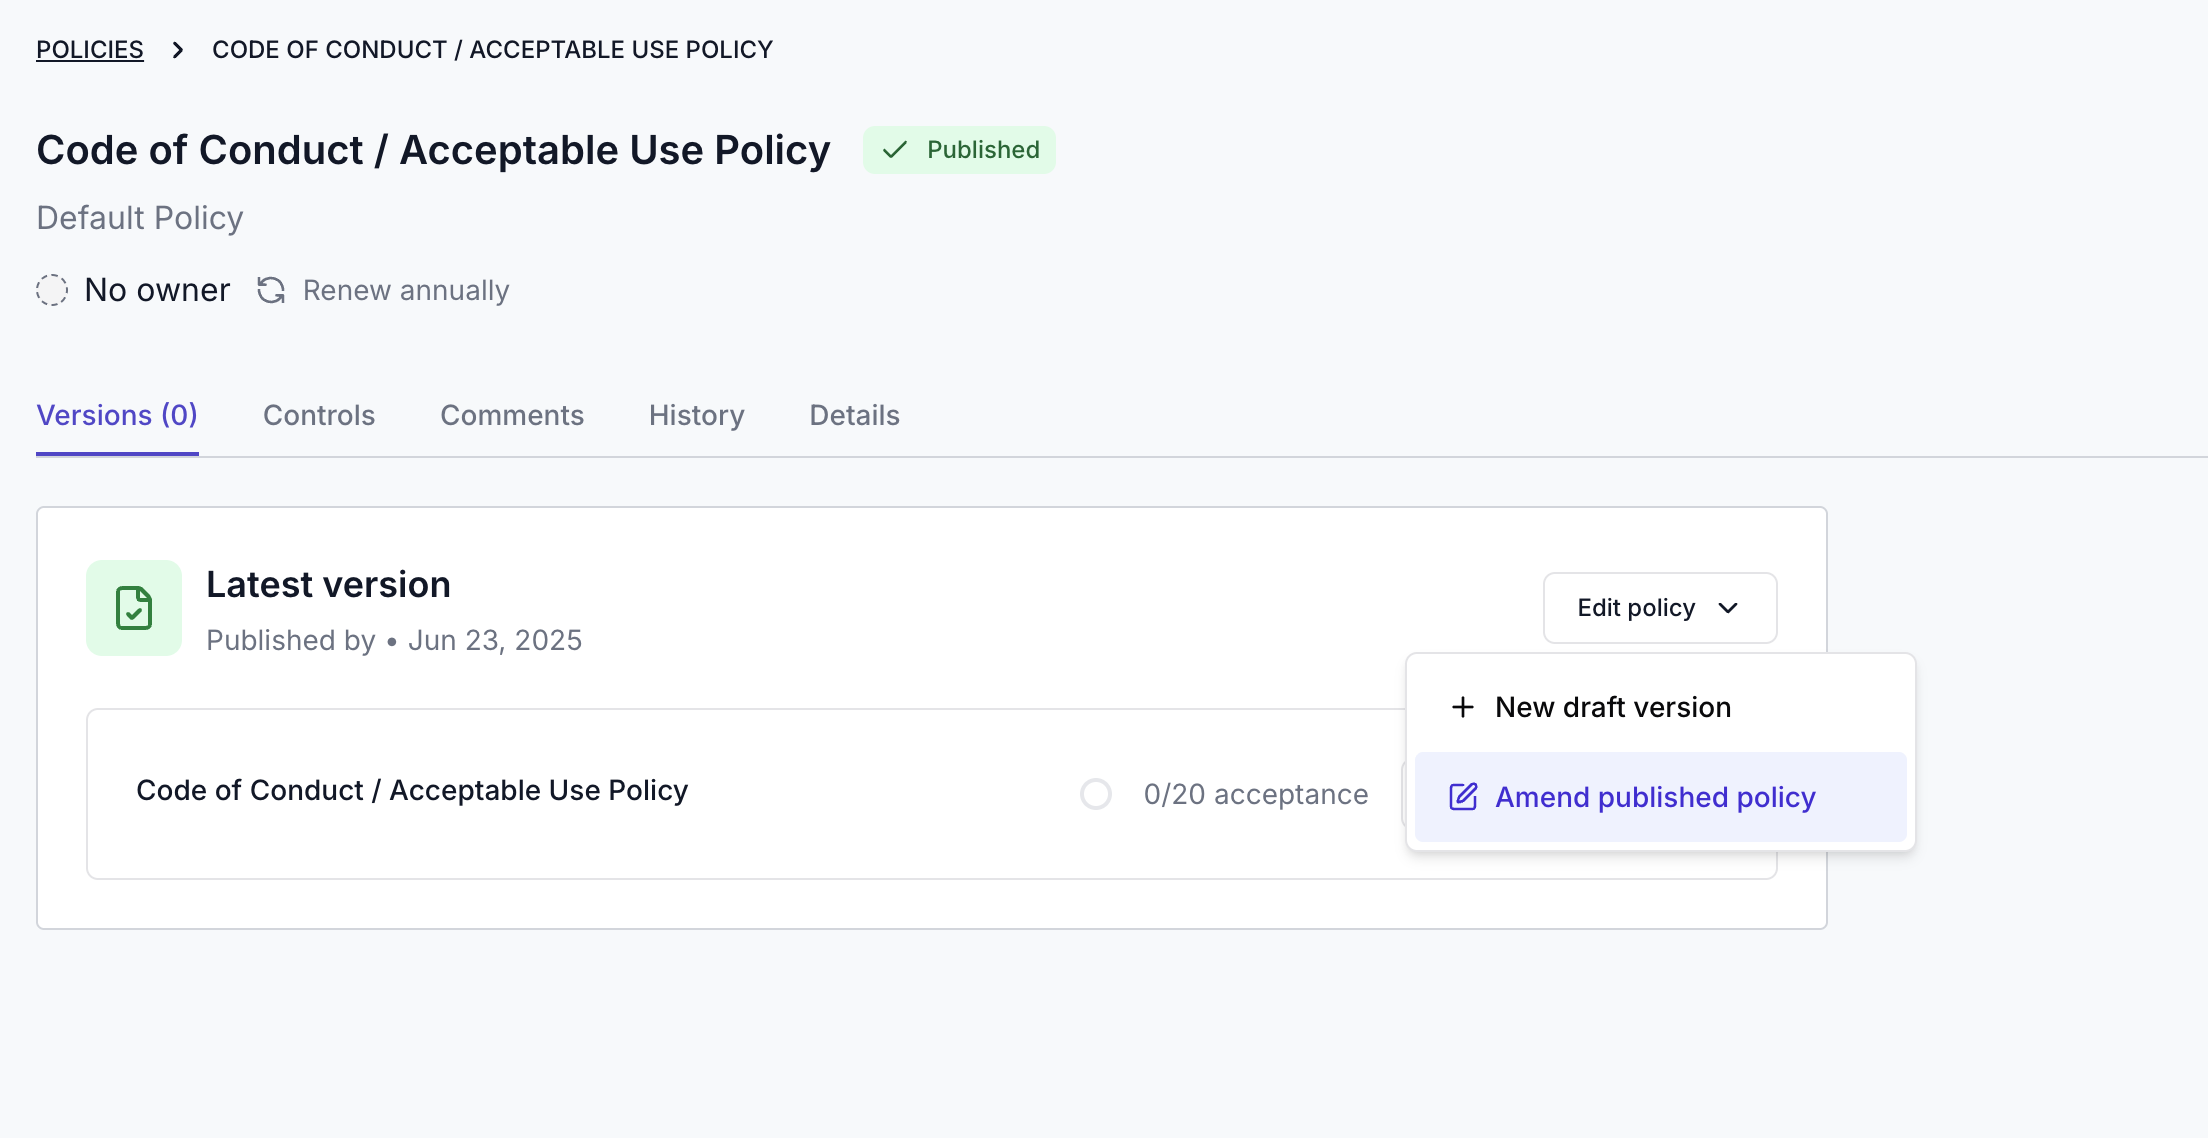Select New draft version menu option
This screenshot has width=2208, height=1138.
1661,707
